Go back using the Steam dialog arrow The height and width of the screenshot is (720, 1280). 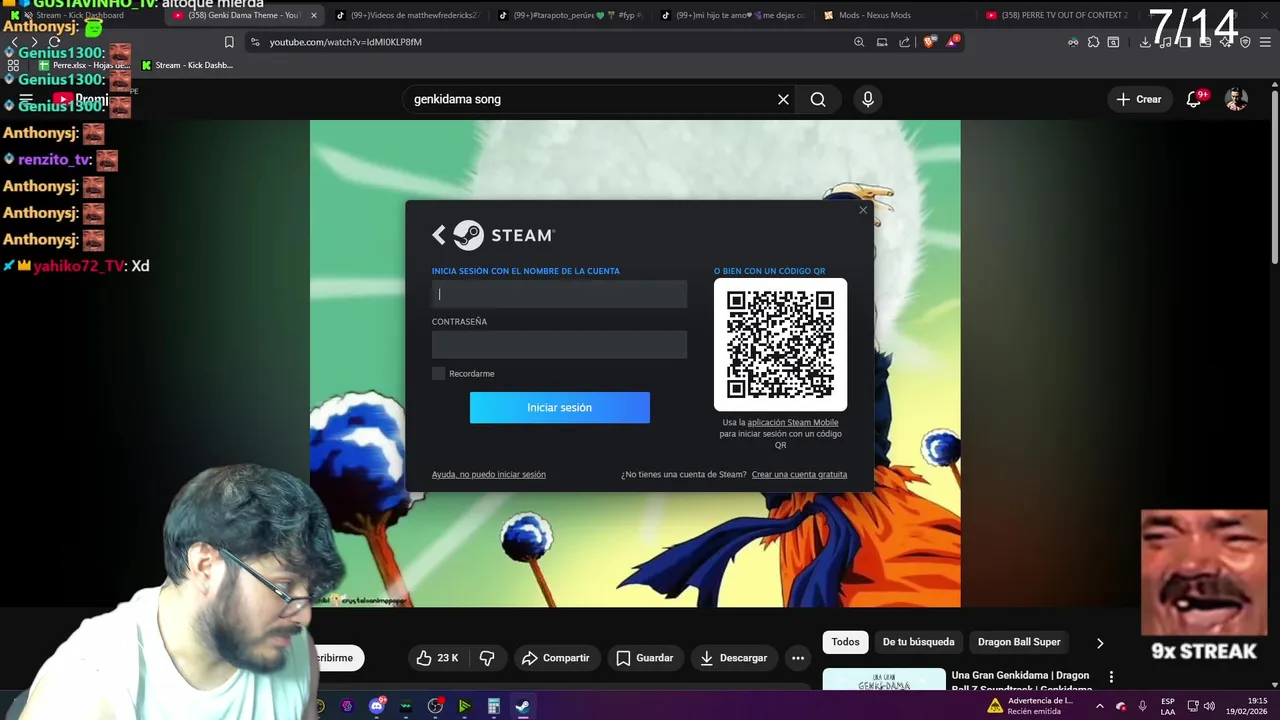[439, 235]
